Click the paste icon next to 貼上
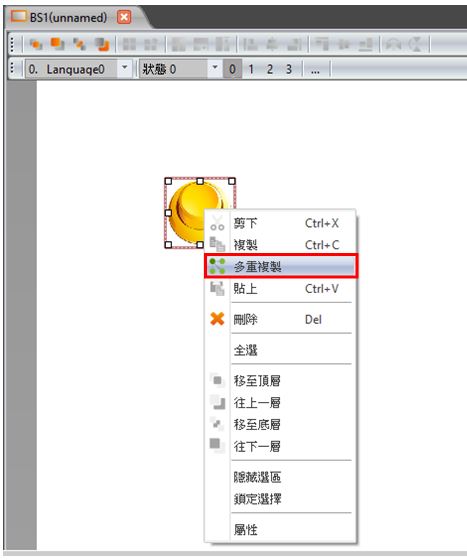 [217, 288]
